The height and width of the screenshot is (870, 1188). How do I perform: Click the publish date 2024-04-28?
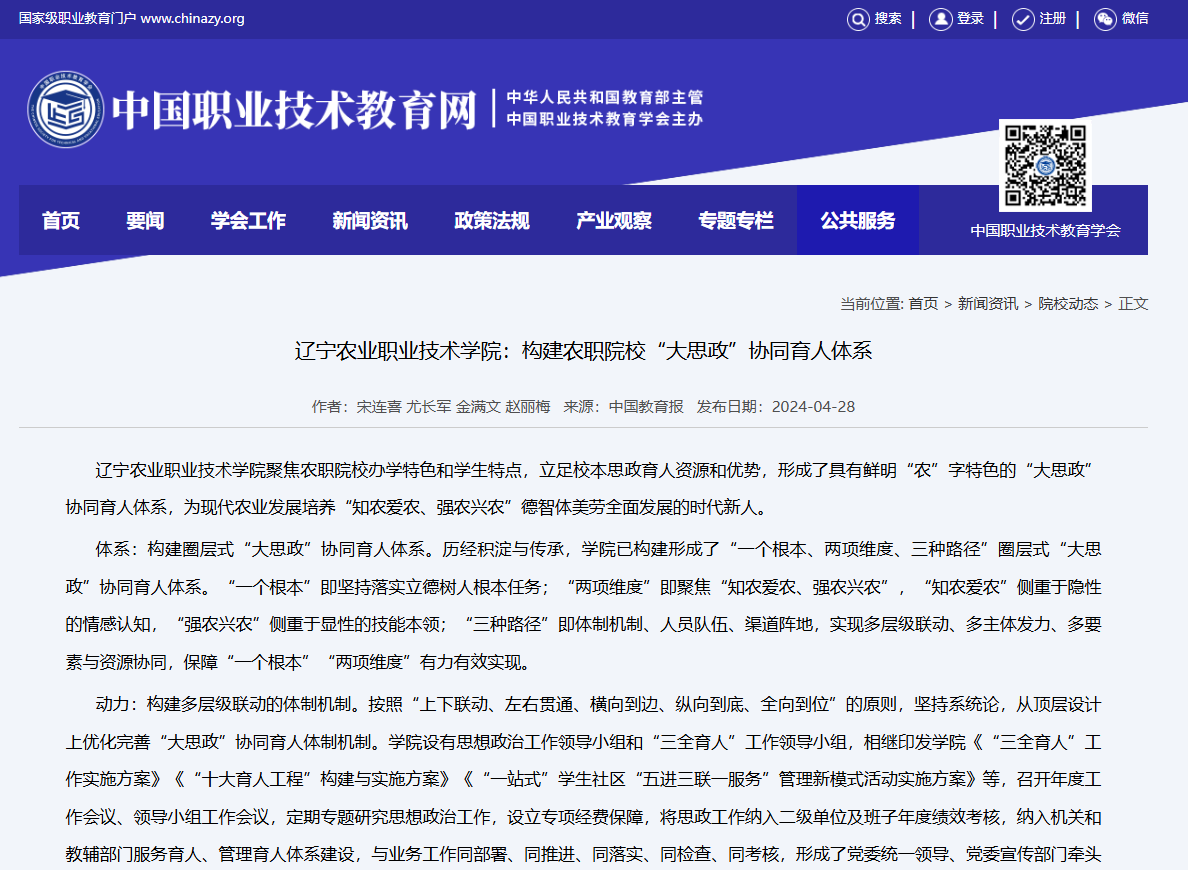(813, 407)
